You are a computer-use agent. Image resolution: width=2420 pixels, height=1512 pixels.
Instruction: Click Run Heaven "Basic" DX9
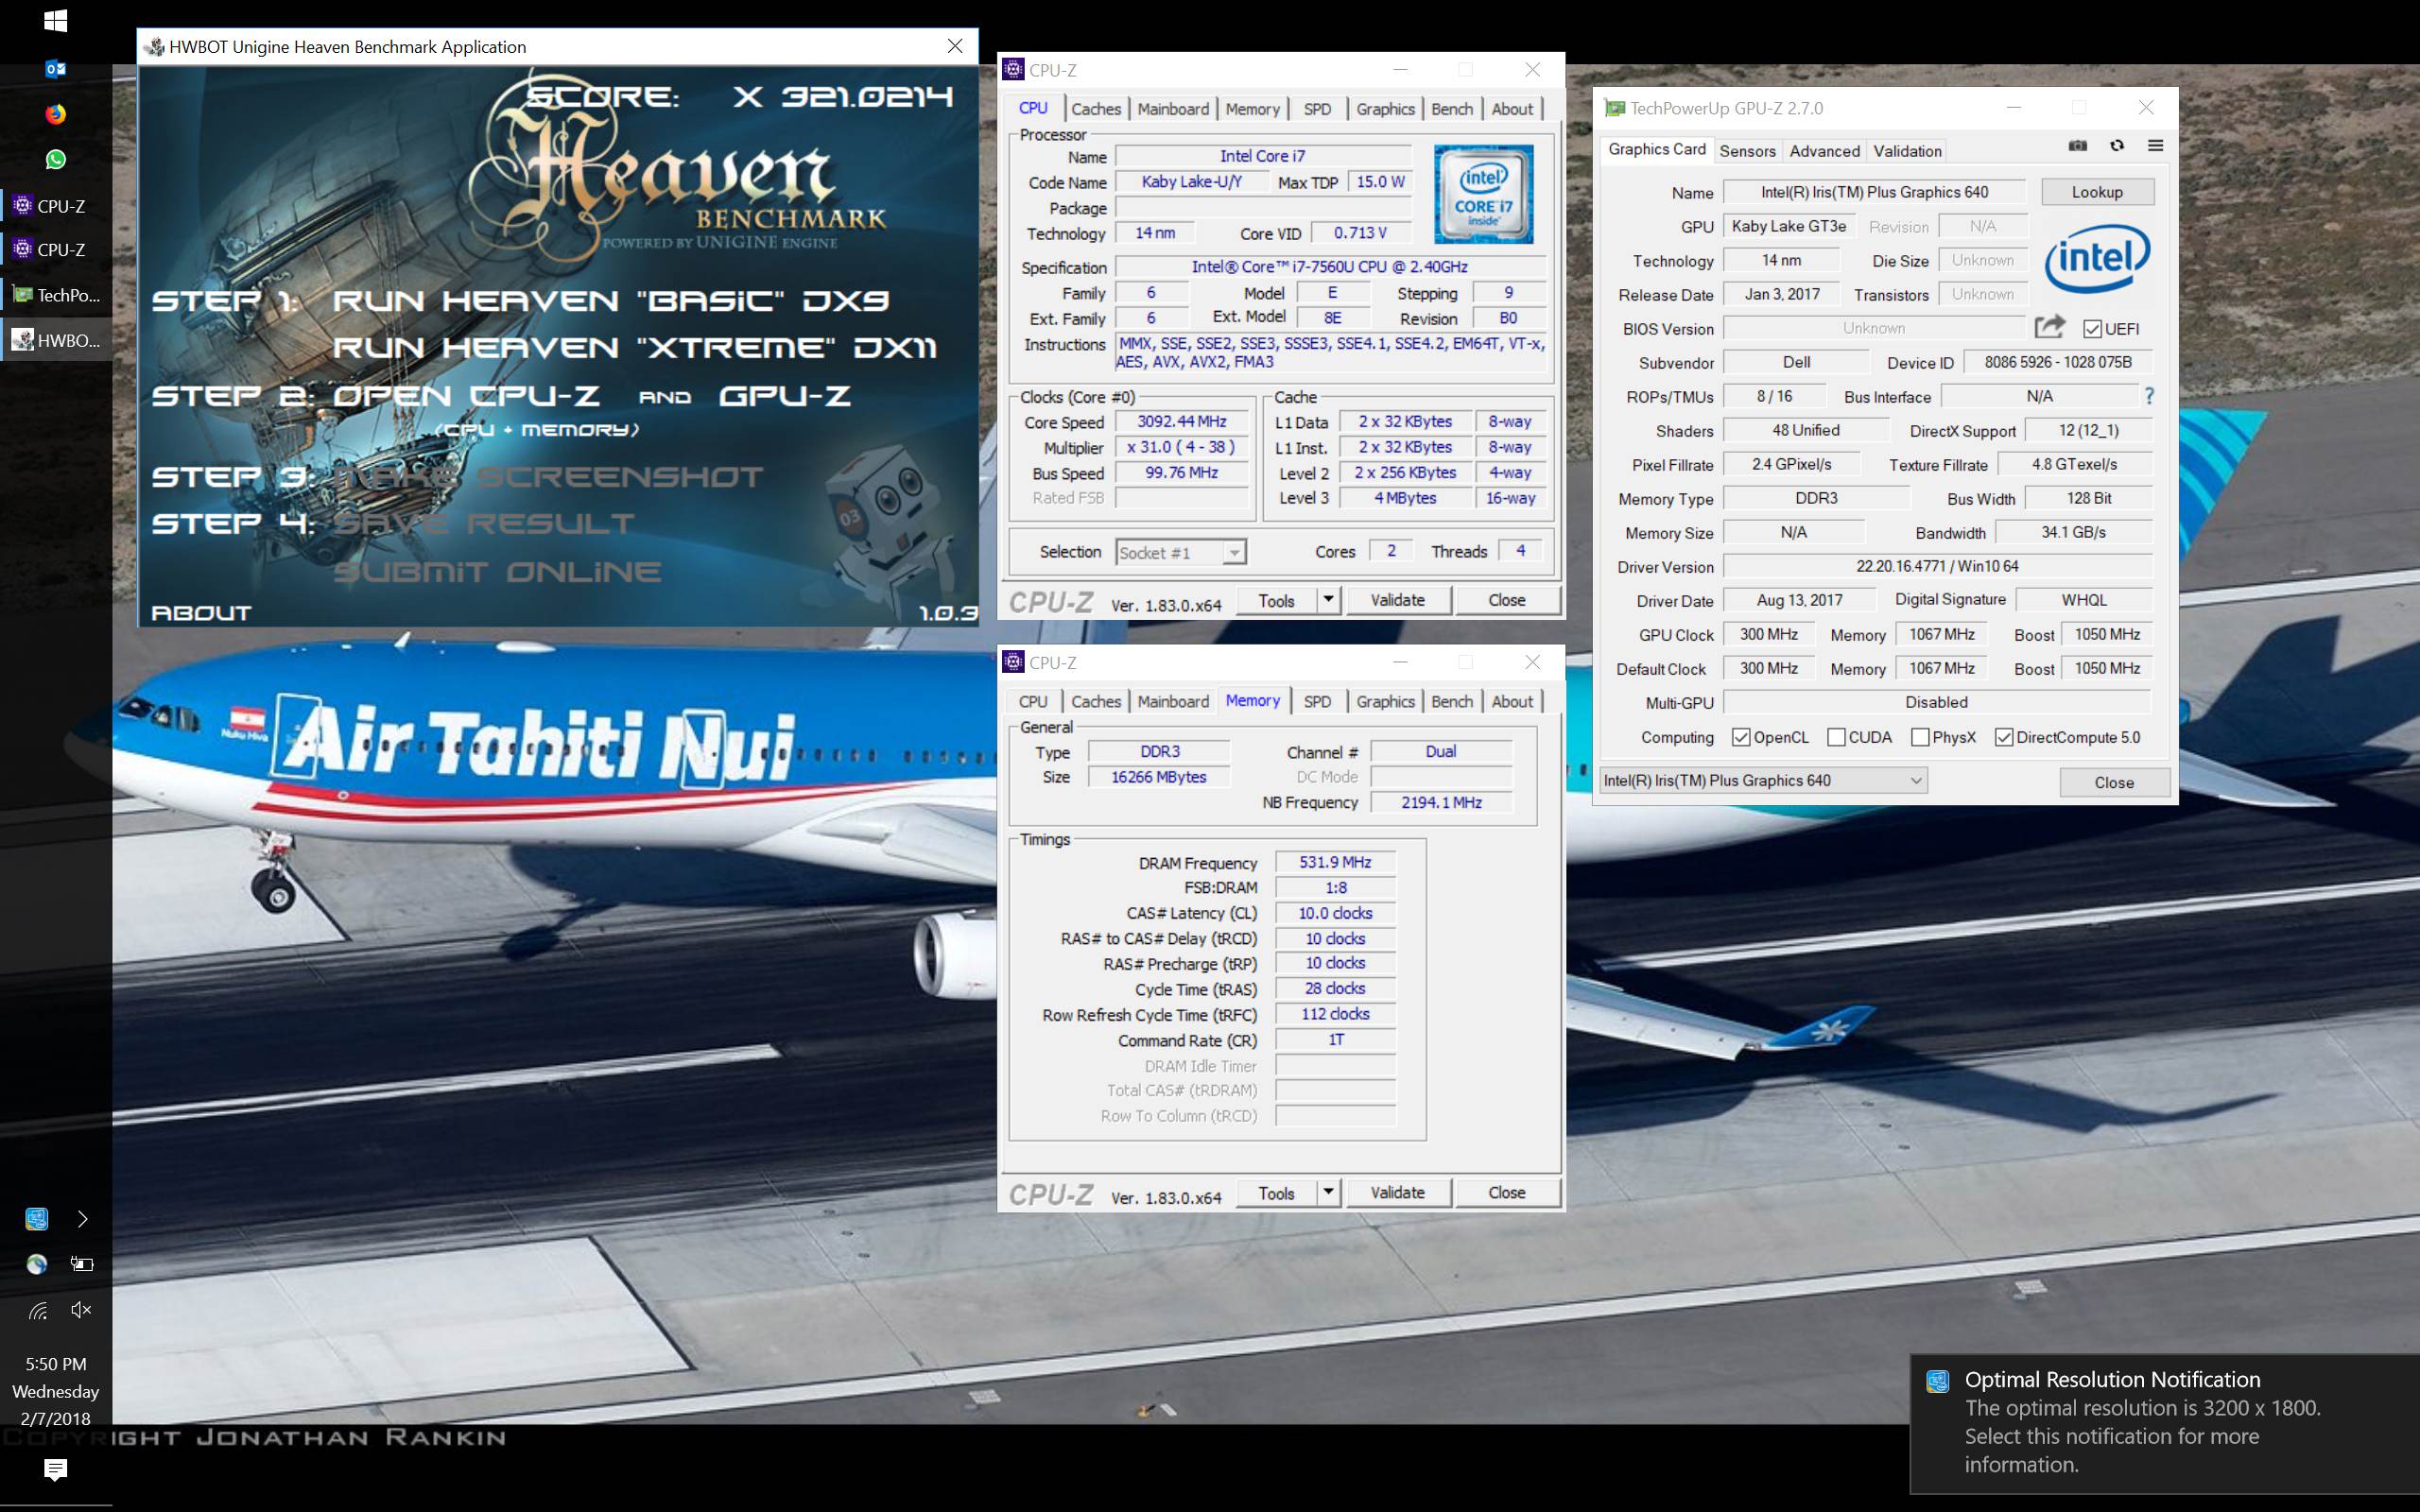point(610,301)
